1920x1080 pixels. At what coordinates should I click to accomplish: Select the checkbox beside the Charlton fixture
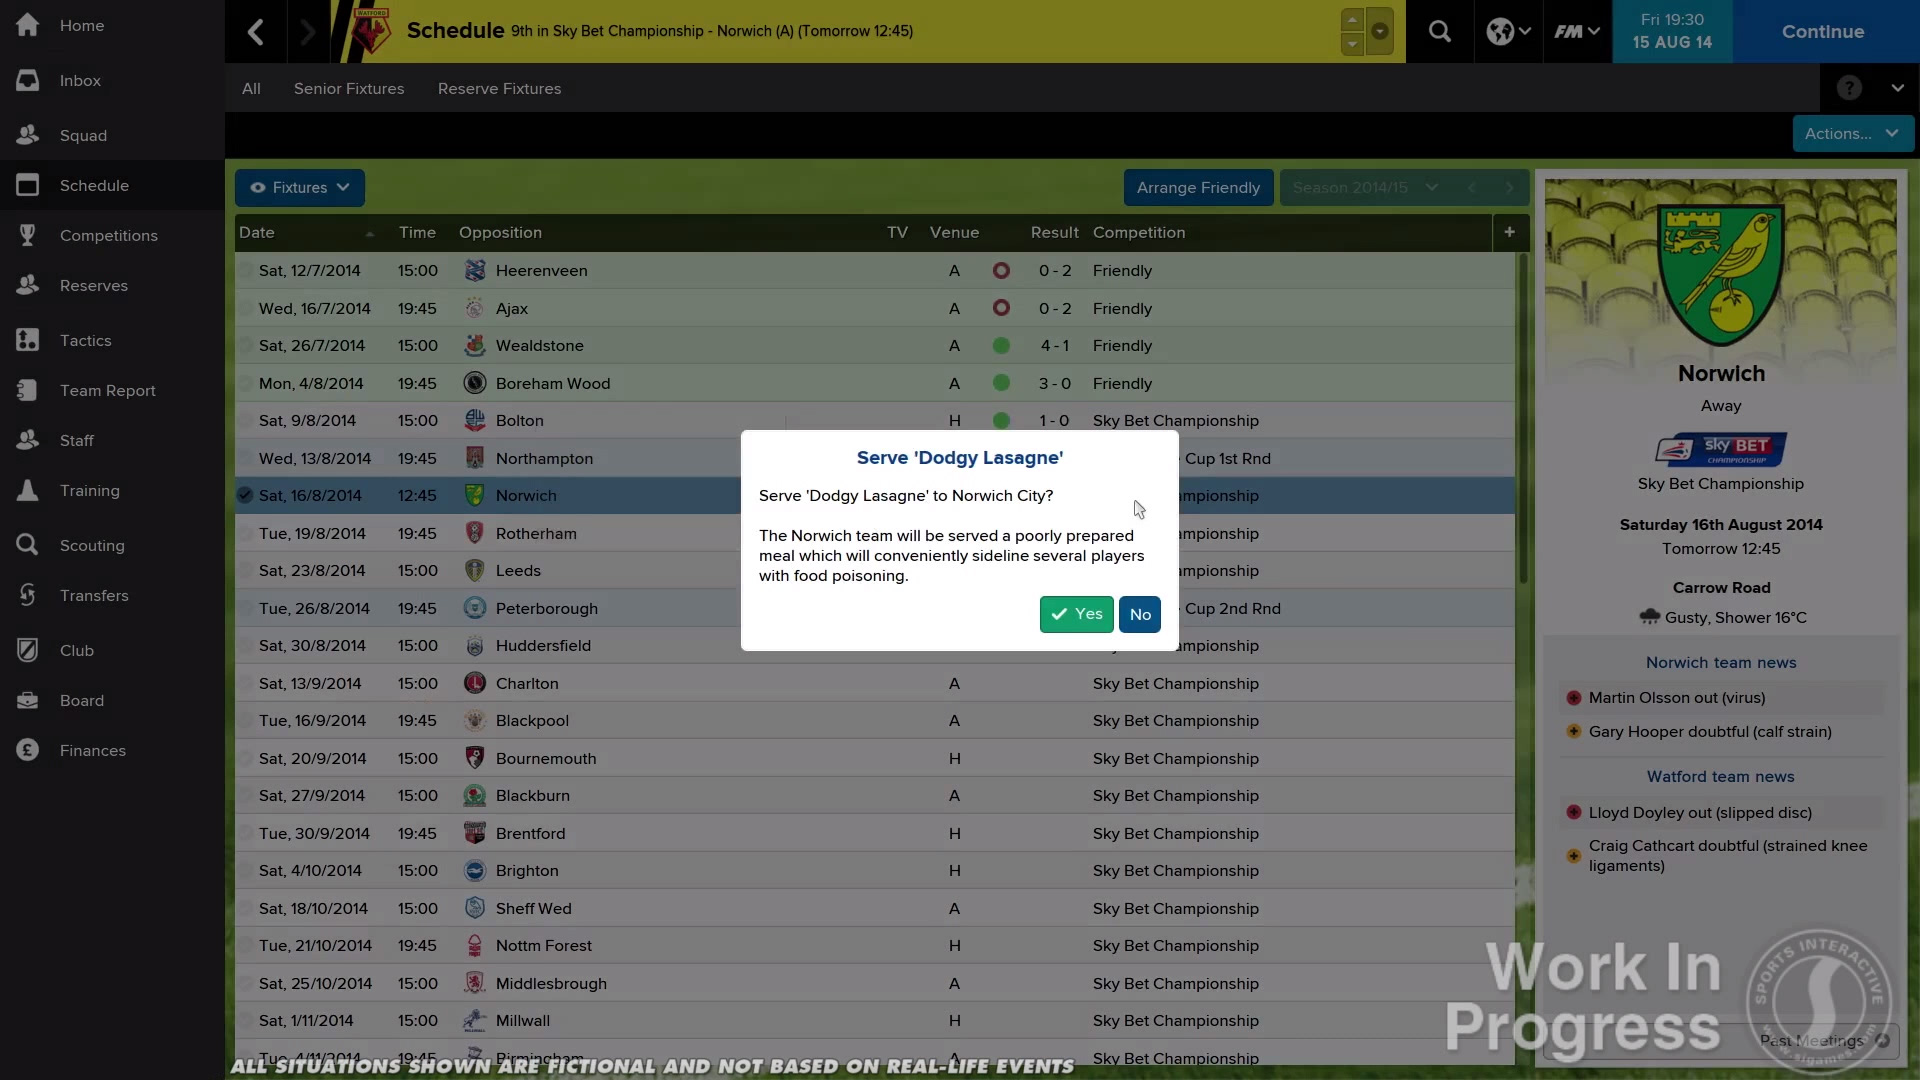(245, 683)
